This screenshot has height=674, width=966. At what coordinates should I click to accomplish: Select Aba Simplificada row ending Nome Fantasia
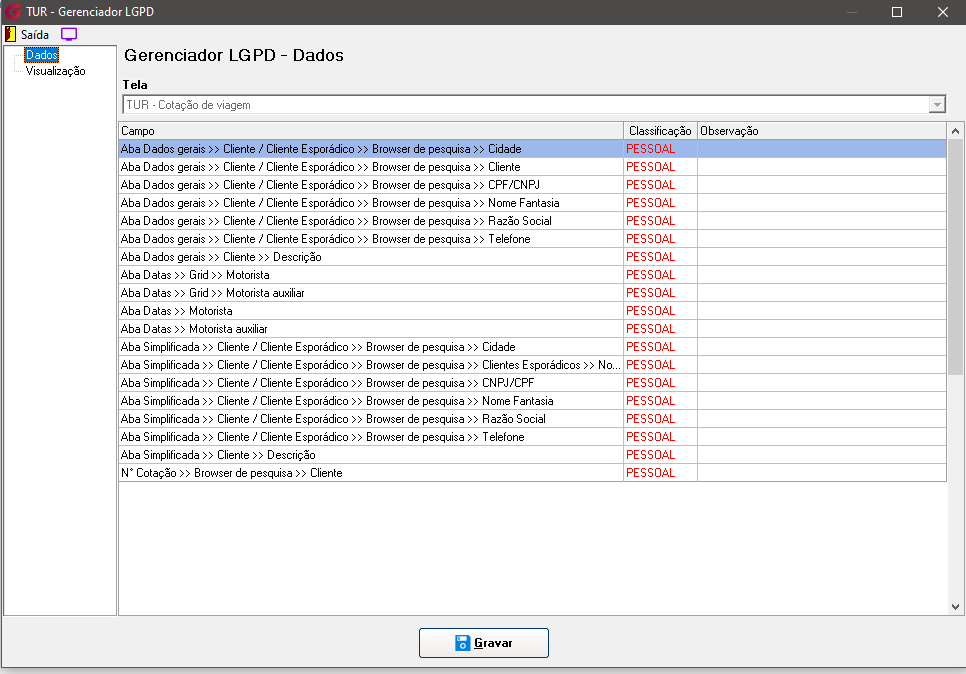[x=532, y=400]
